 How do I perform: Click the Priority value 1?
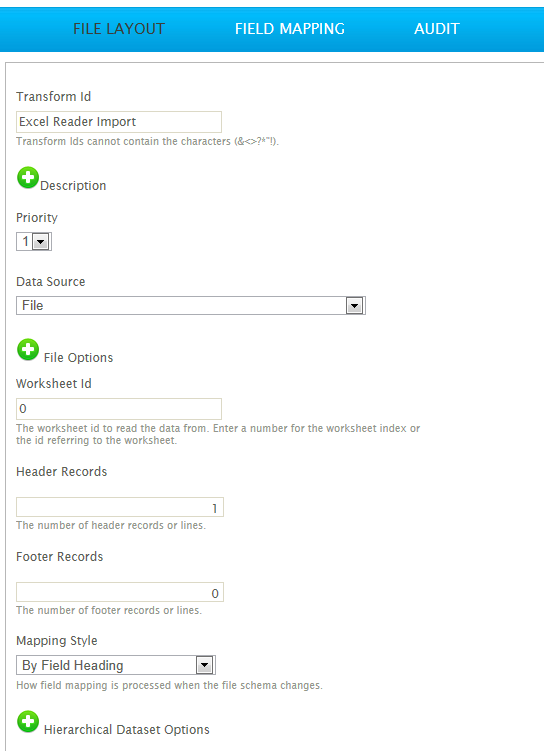[x=25, y=241]
